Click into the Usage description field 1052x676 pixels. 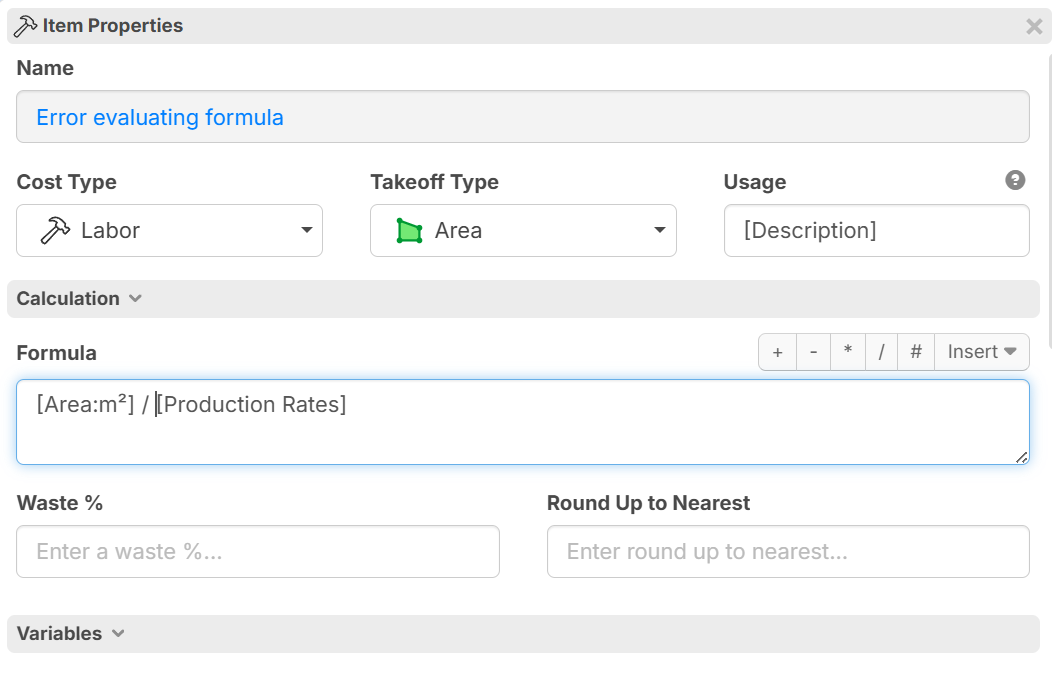(x=876, y=231)
